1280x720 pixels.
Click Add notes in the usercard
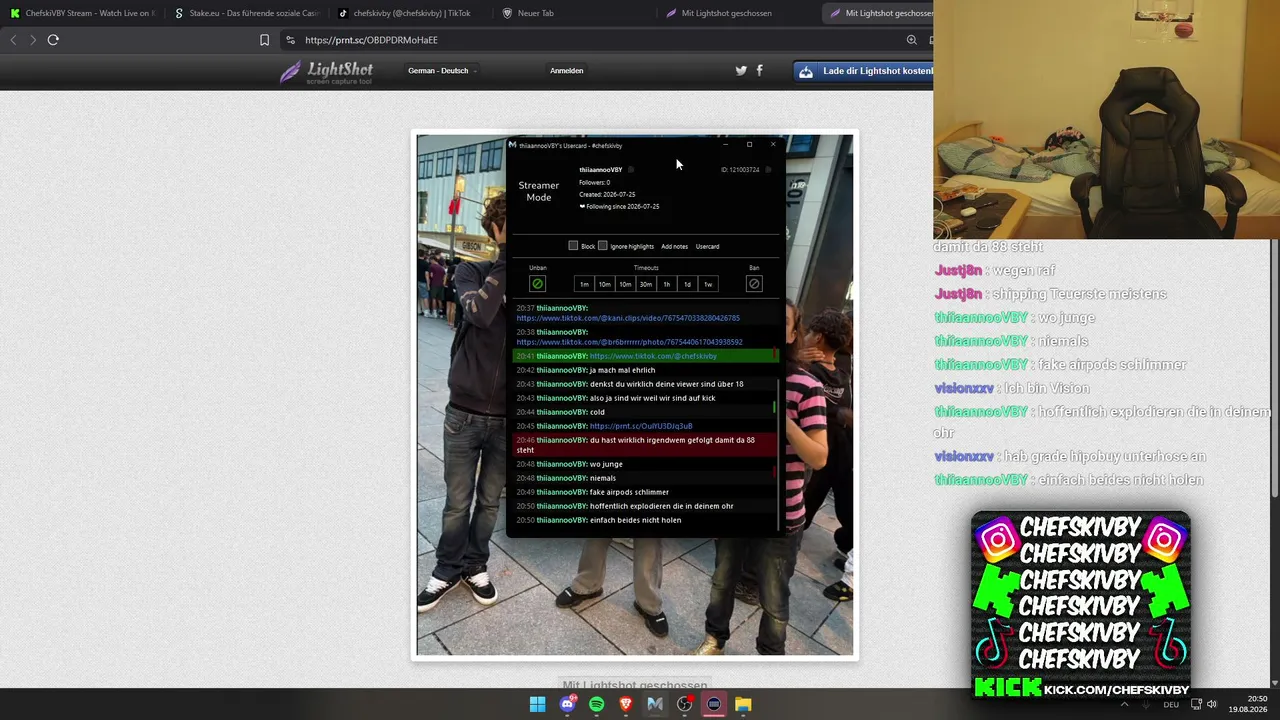[674, 246]
